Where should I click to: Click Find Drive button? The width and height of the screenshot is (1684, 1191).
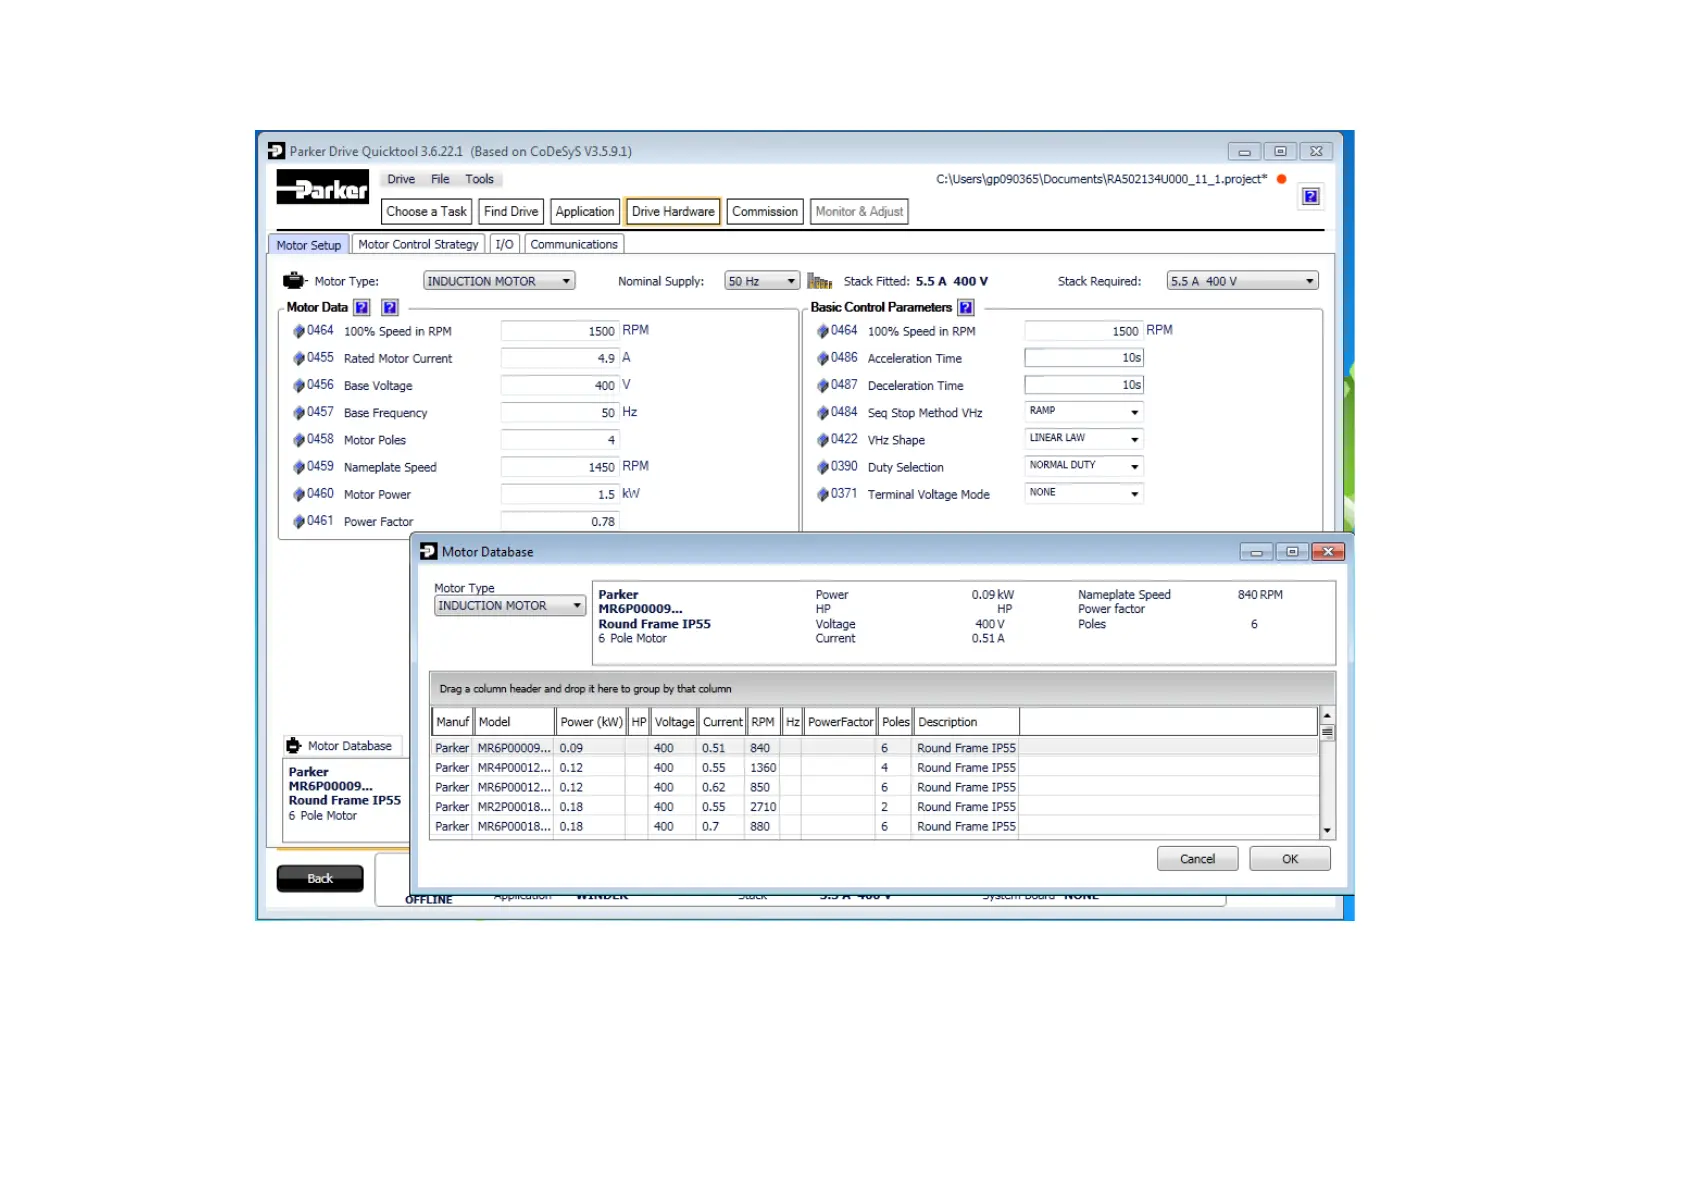(511, 211)
